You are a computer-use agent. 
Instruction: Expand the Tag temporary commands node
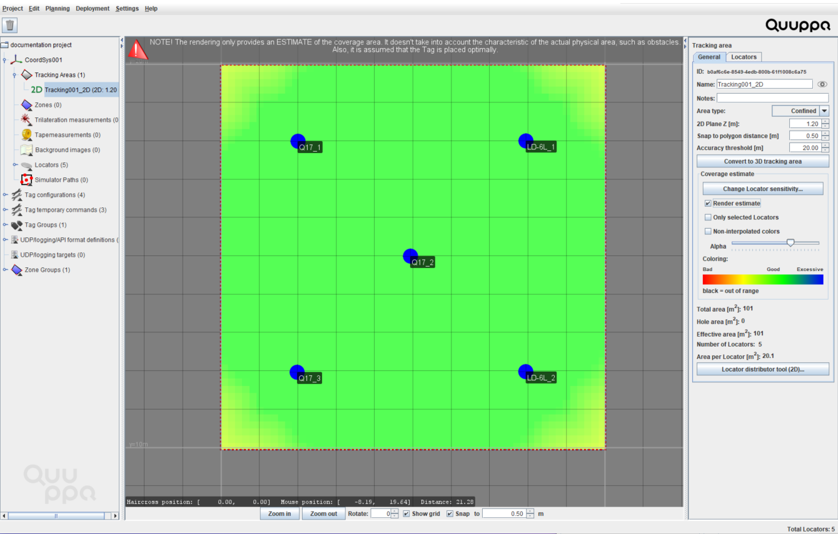[x=5, y=210]
